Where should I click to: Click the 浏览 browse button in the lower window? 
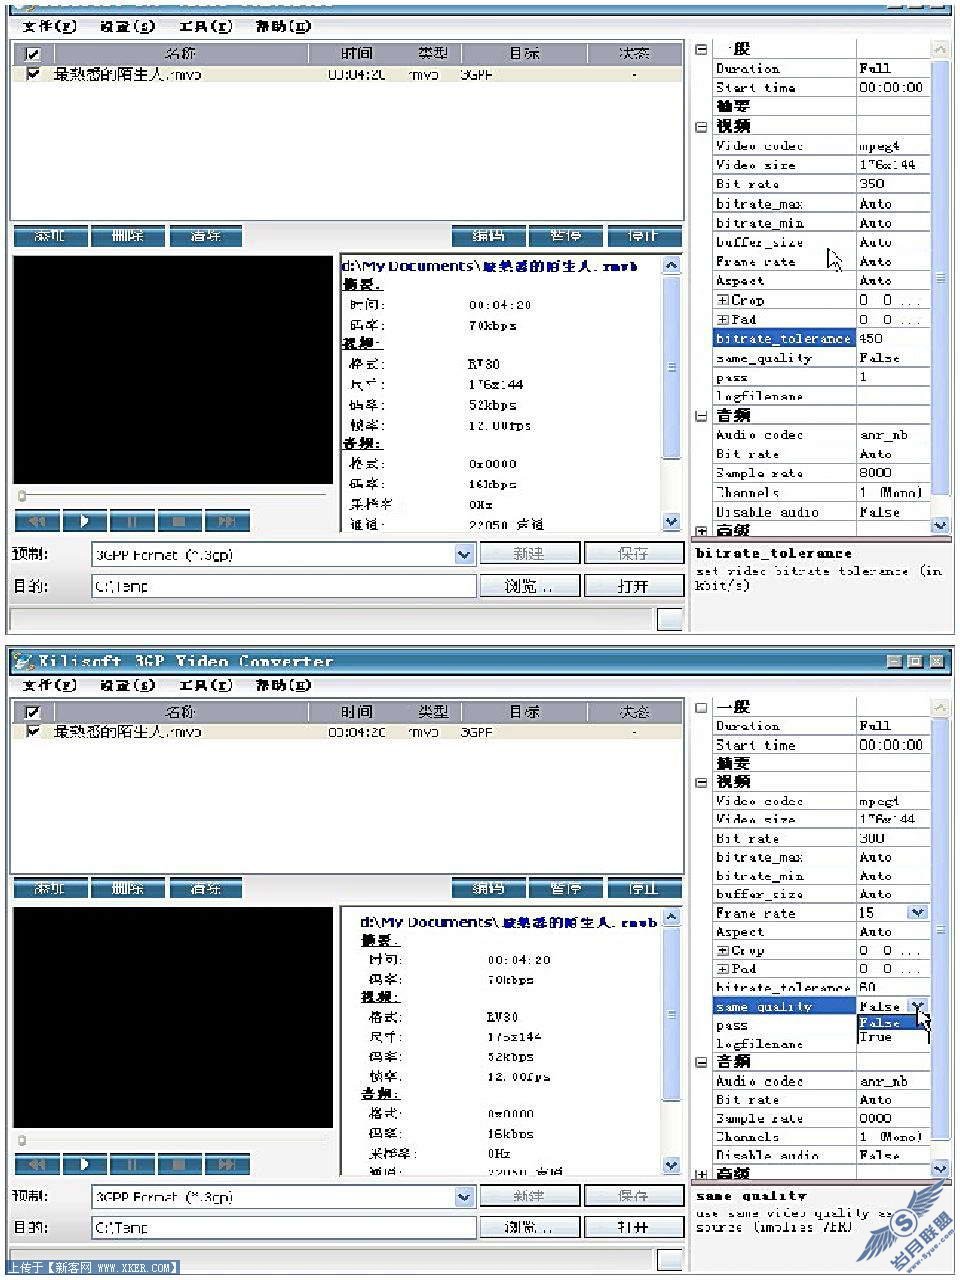(529, 1227)
